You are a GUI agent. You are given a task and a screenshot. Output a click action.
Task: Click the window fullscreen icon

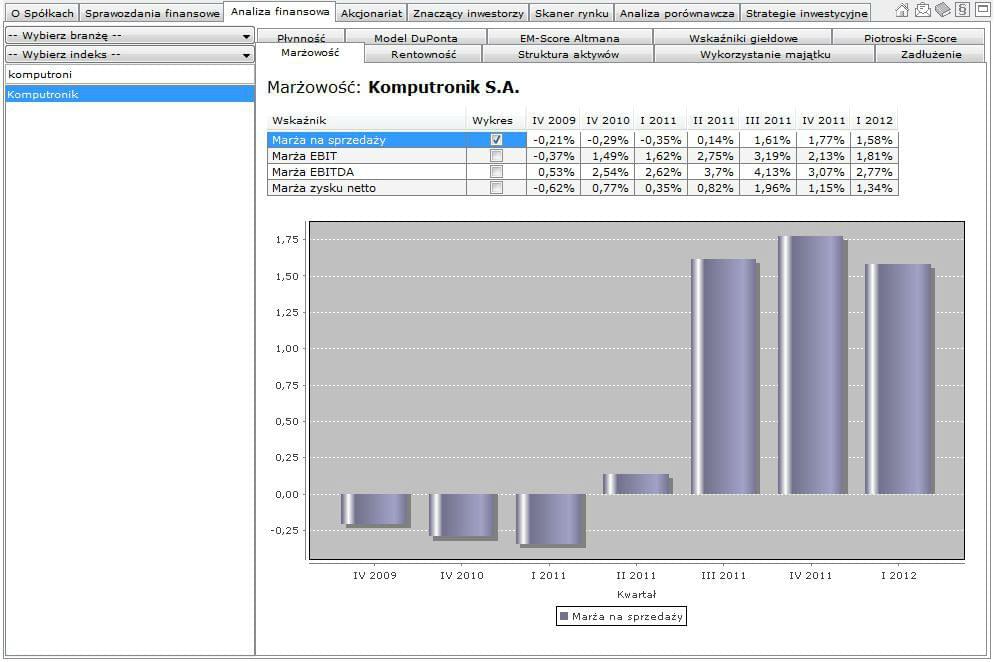click(x=982, y=10)
